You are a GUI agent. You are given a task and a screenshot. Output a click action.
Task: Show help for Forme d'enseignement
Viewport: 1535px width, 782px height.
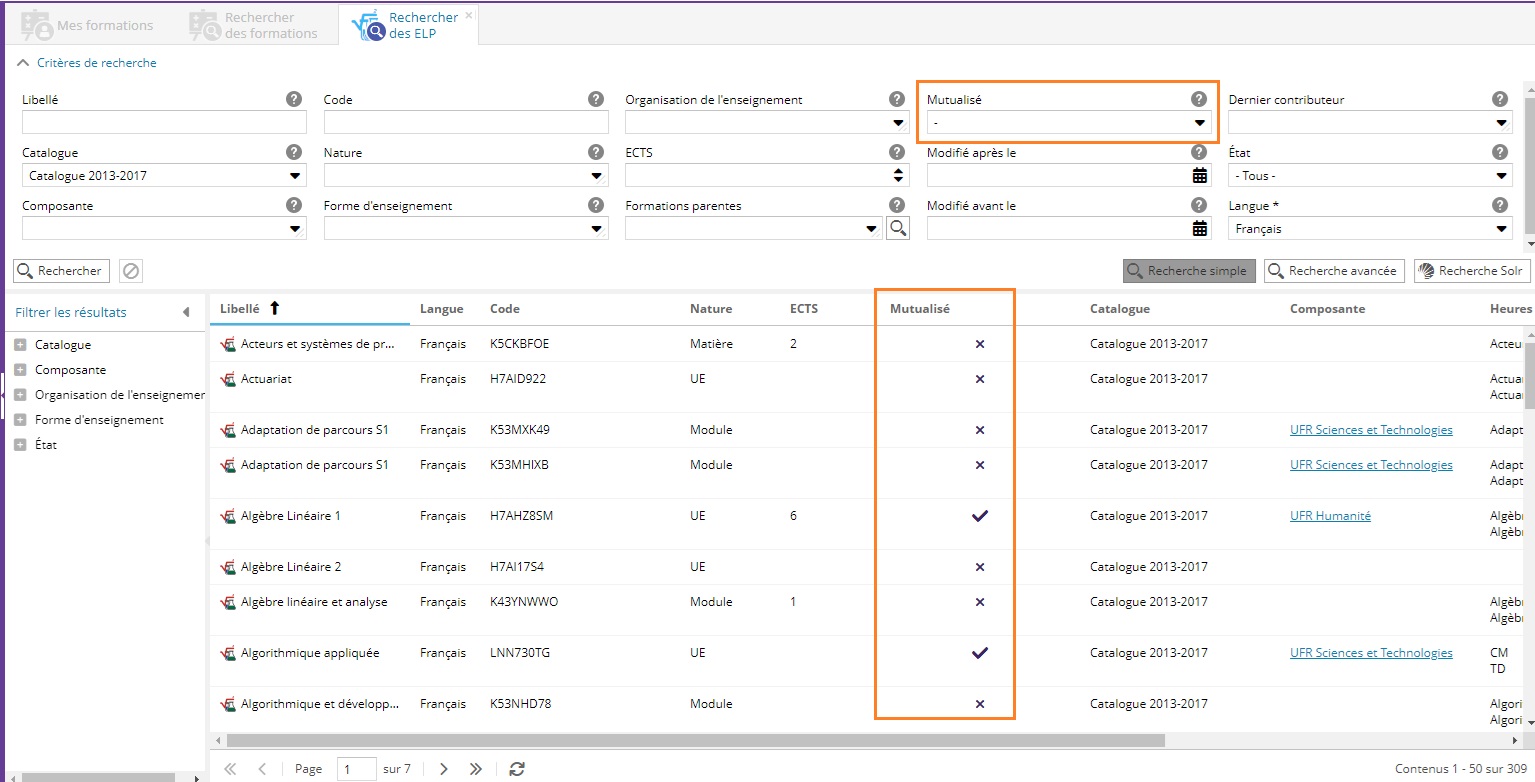(x=596, y=205)
